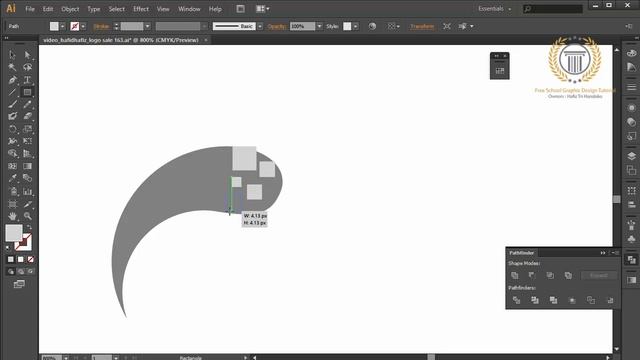Select the Magic Wand tool

point(12,67)
